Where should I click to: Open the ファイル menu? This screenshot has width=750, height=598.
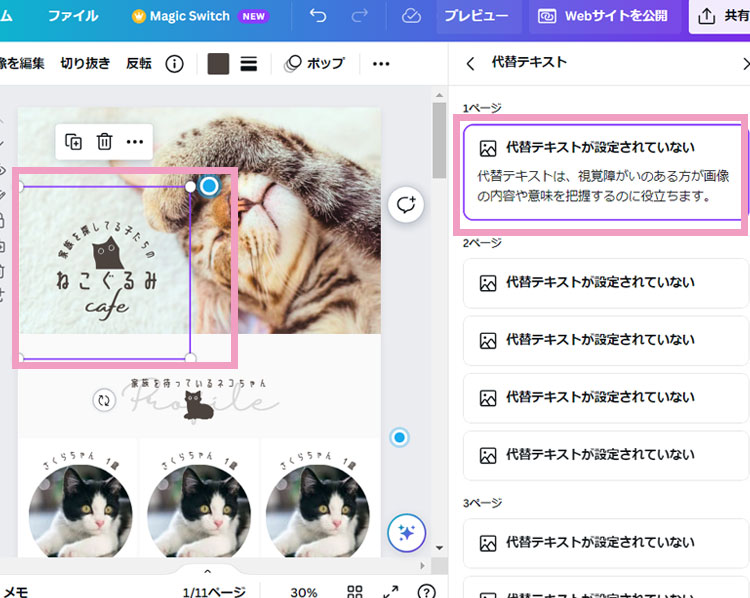pos(73,16)
